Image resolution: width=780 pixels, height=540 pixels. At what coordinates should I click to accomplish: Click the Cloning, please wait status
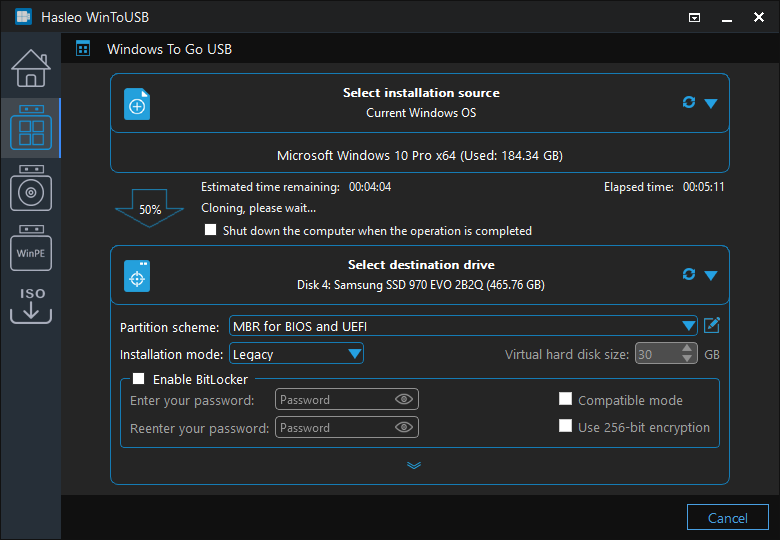[258, 208]
